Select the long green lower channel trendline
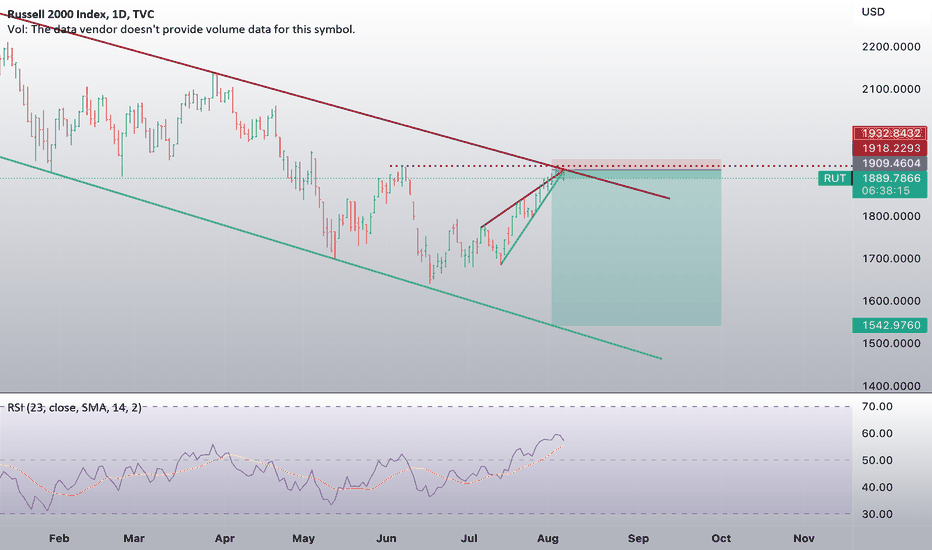932x550 pixels. (330, 257)
